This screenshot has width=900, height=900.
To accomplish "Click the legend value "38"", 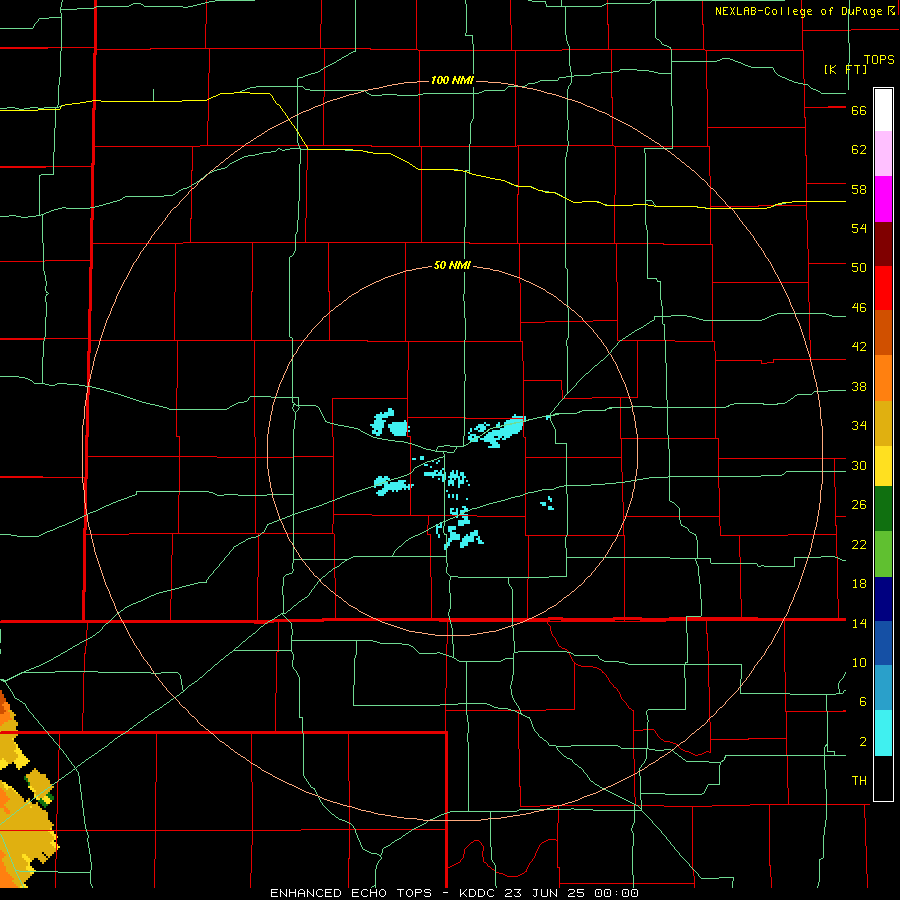I will [859, 387].
